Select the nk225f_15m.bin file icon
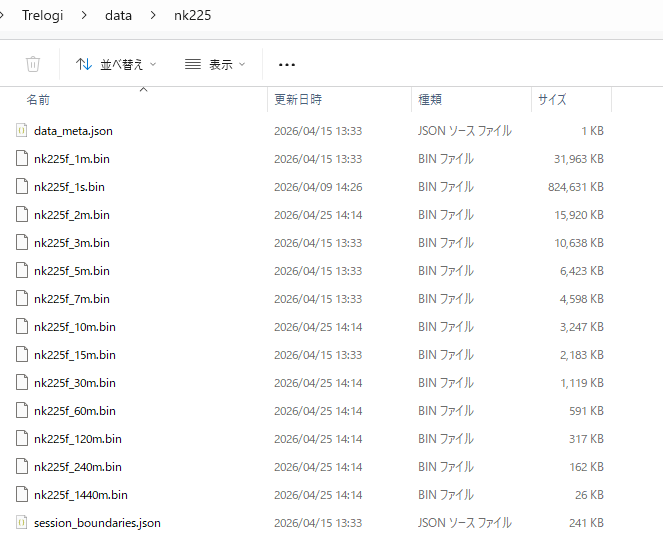This screenshot has height=556, width=663. pos(22,355)
